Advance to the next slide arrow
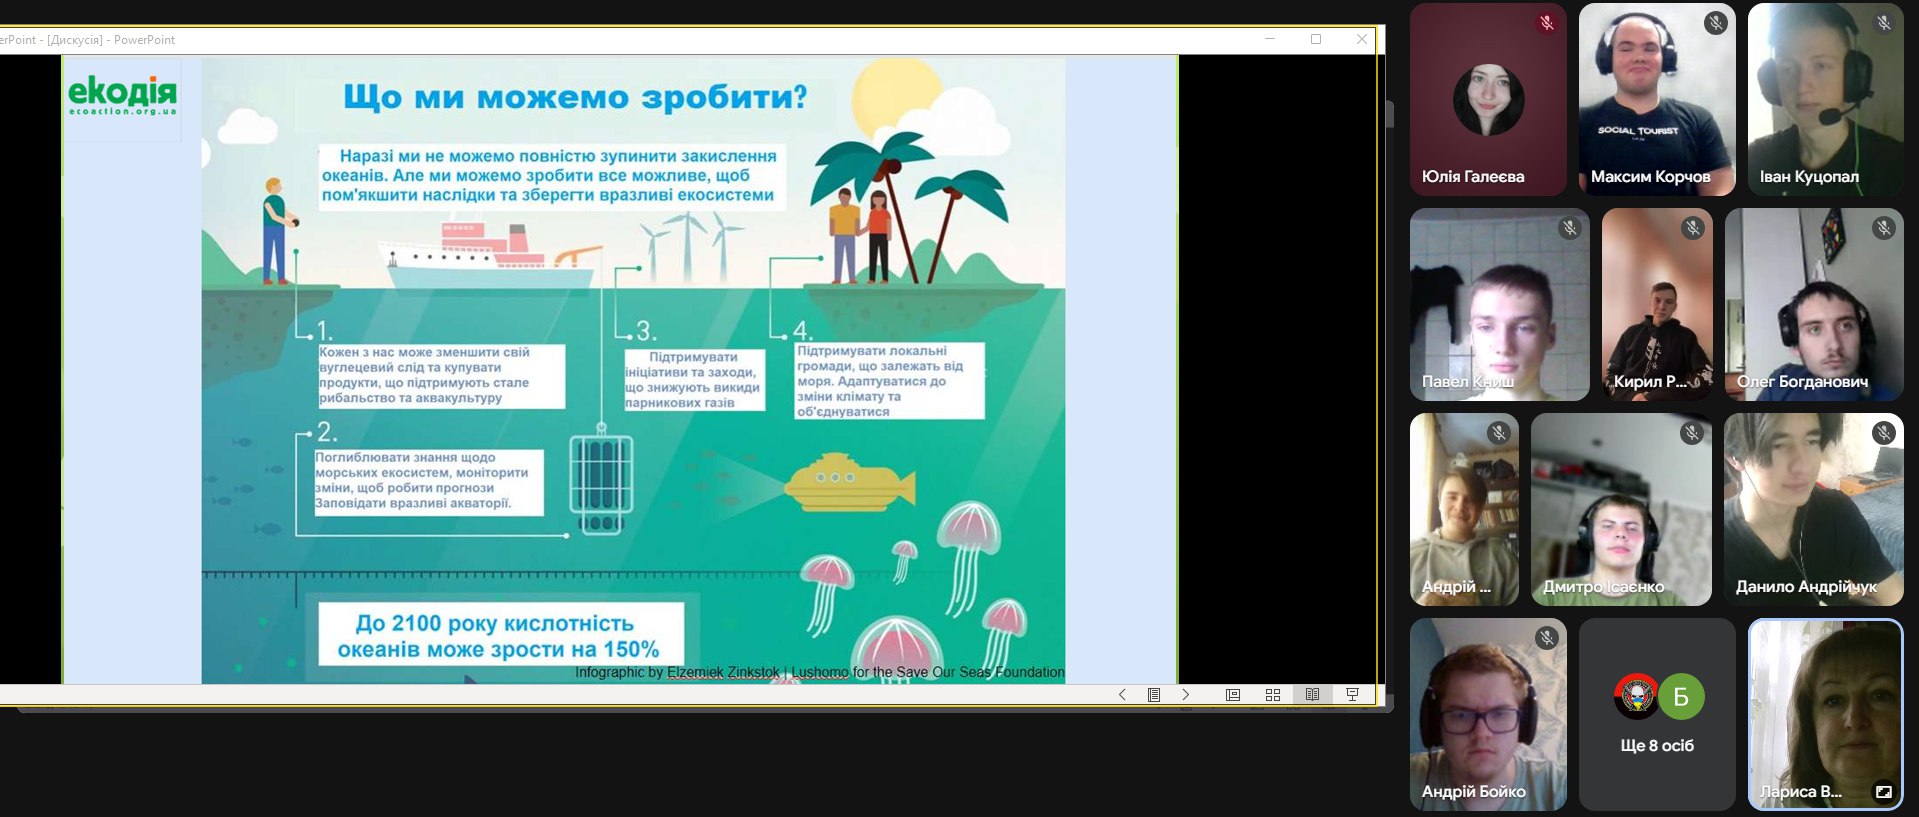The height and width of the screenshot is (817, 1919). click(1186, 695)
